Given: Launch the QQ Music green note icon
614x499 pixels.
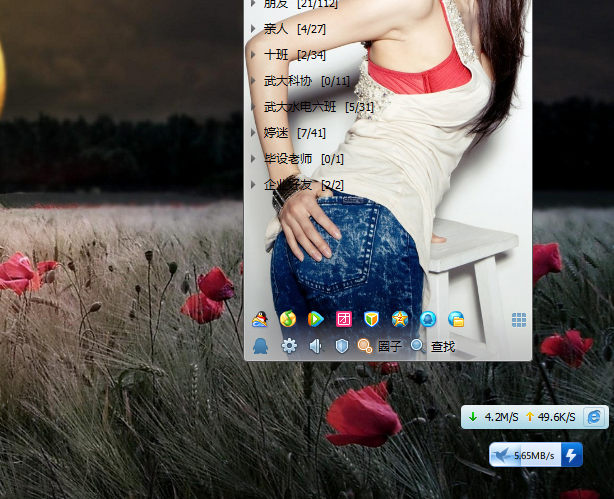Looking at the screenshot, I should 288,319.
